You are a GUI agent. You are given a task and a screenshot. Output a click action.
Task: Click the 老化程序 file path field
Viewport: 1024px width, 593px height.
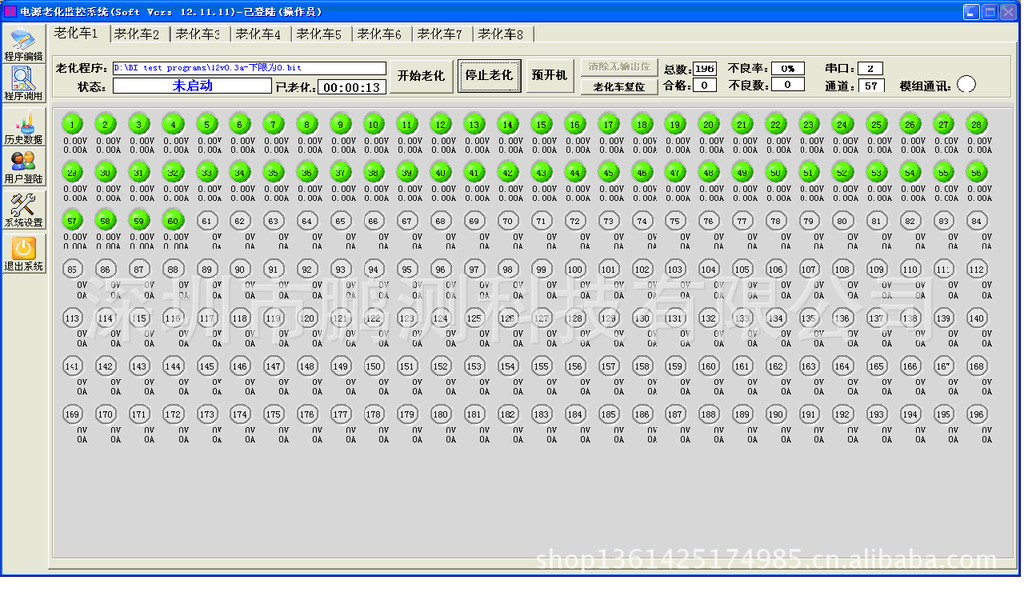(x=249, y=68)
